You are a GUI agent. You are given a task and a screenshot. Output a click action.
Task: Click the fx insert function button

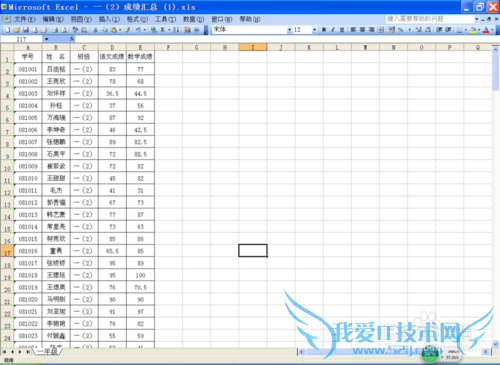click(72, 39)
